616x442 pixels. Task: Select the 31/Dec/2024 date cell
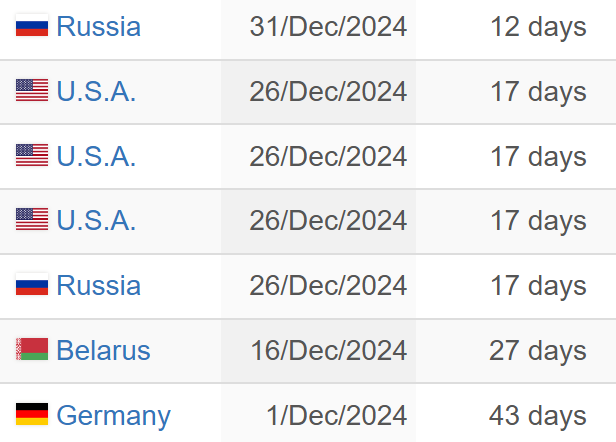coord(328,27)
